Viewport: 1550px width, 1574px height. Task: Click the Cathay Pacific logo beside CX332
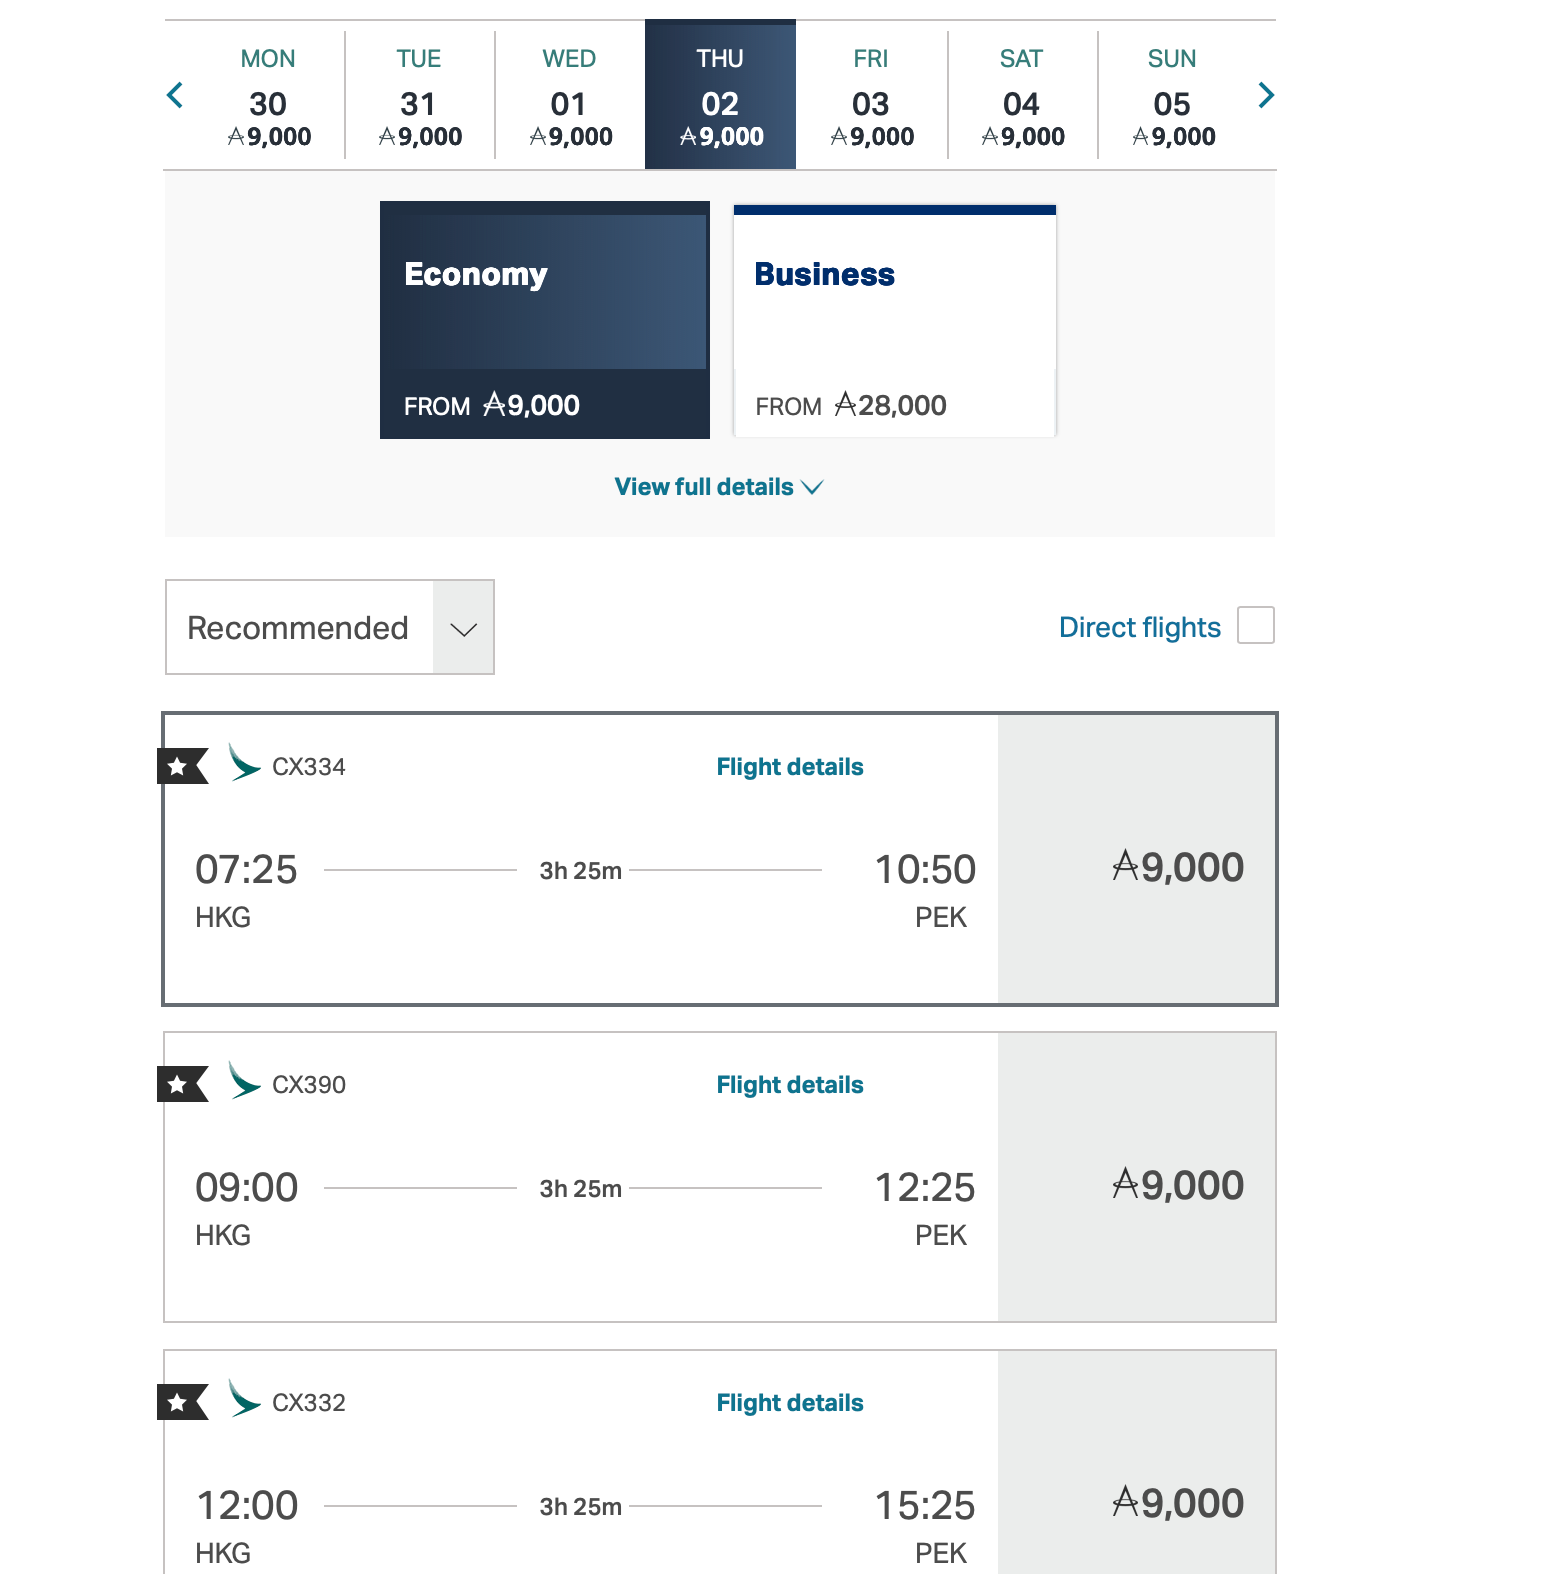244,1402
